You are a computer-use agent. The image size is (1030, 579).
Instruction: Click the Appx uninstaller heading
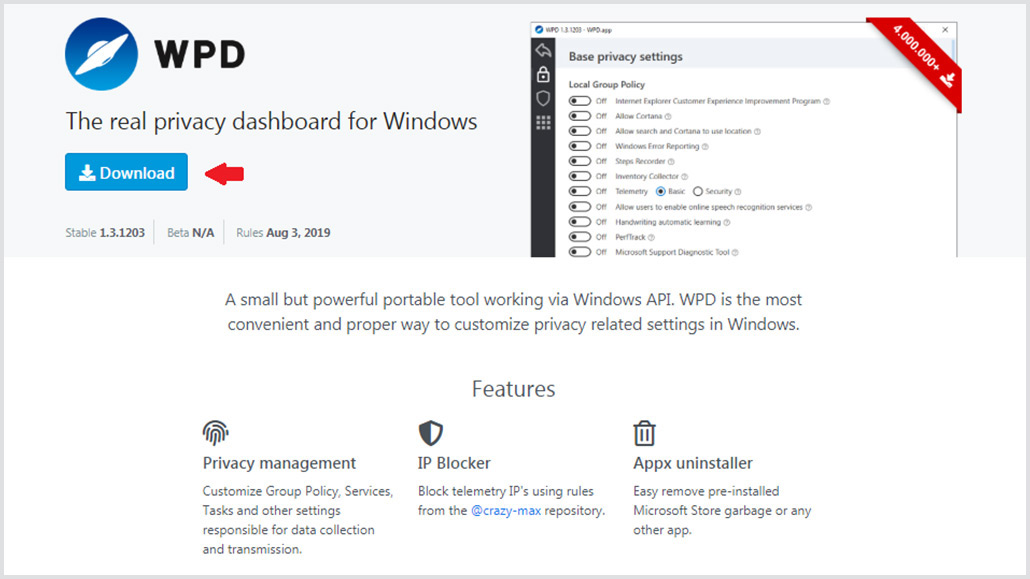point(692,463)
